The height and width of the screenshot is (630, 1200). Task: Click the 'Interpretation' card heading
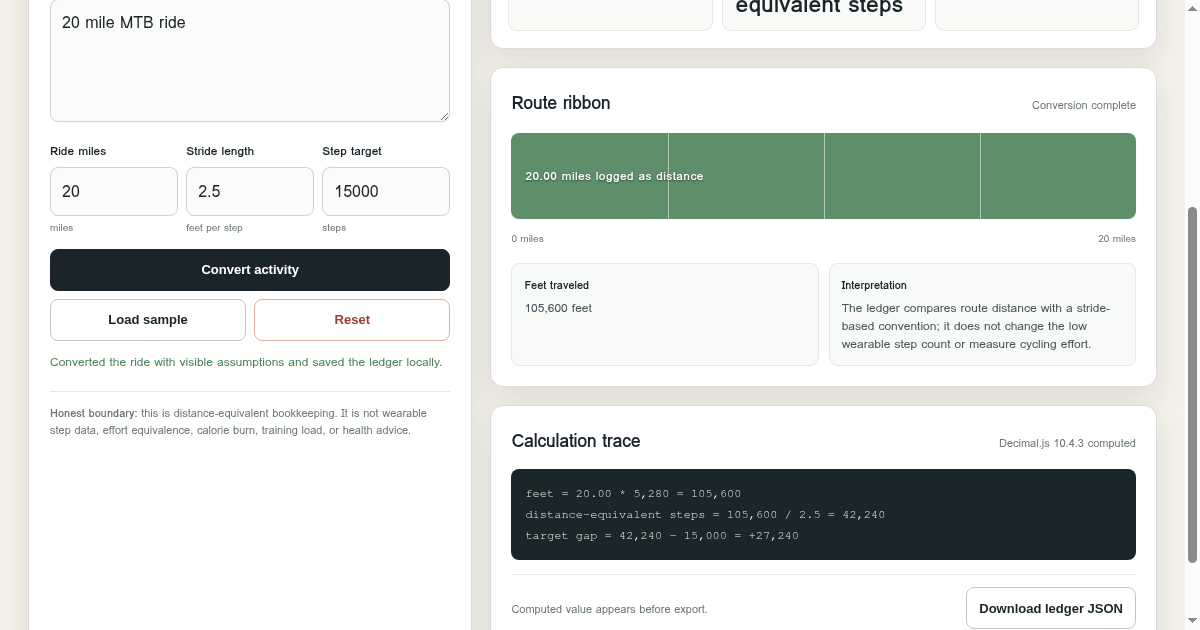click(874, 285)
